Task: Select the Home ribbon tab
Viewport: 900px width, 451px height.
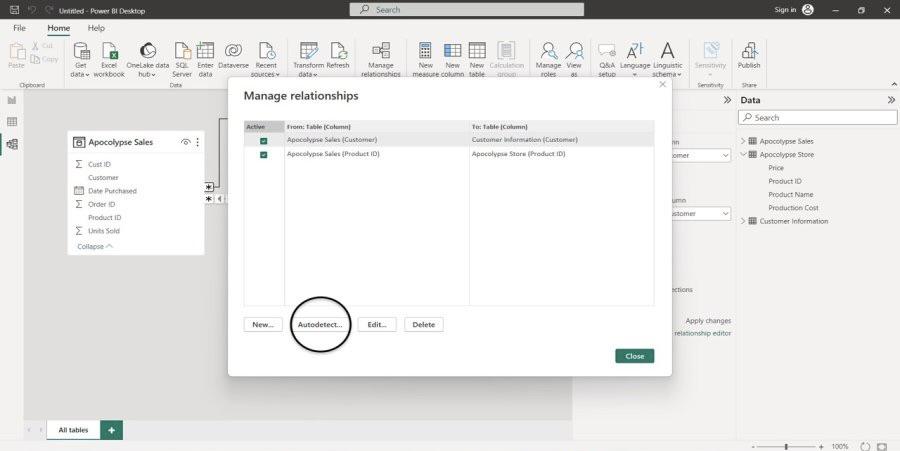Action: coord(59,28)
